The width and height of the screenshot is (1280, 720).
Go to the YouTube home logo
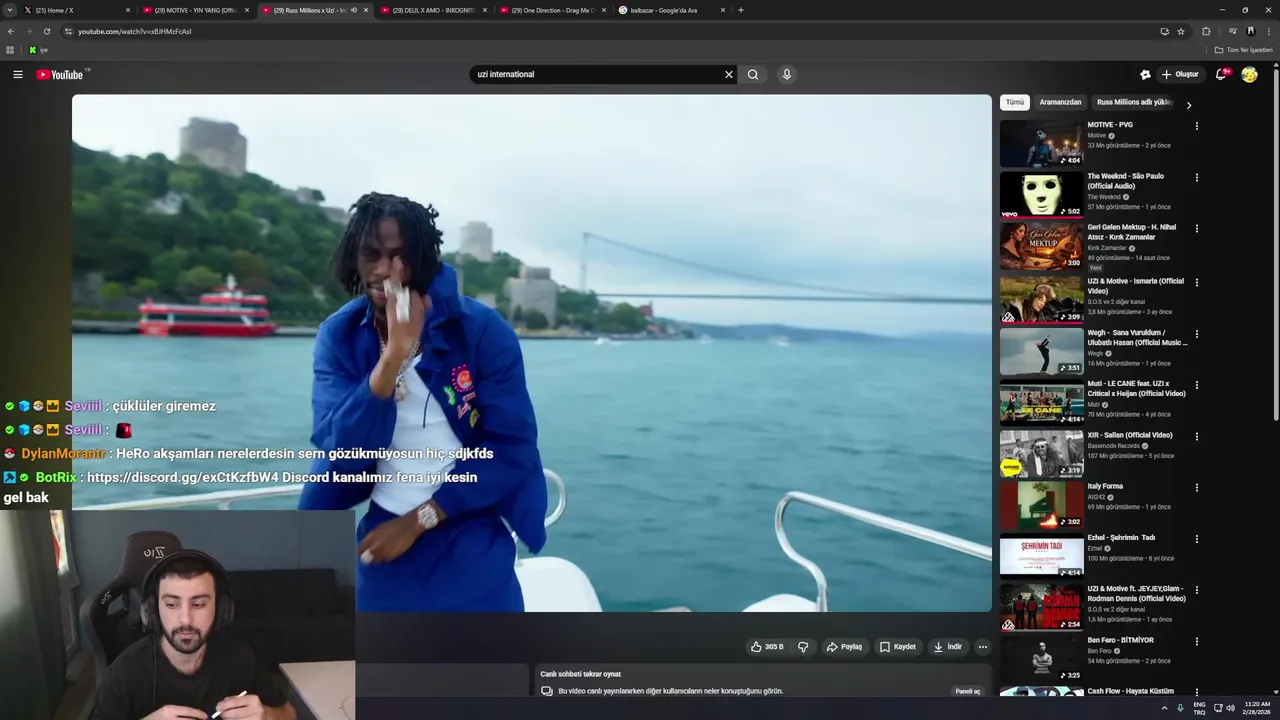tap(60, 74)
